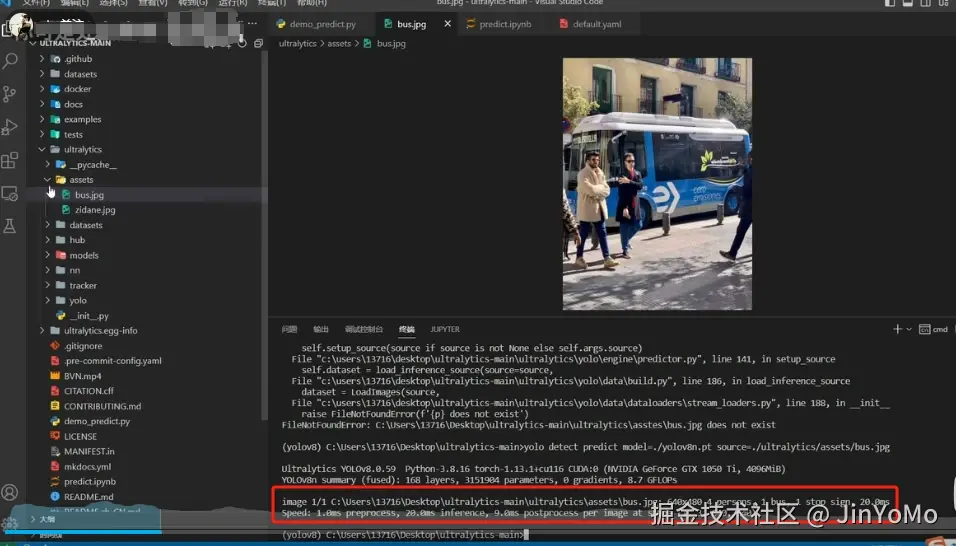Viewport: 956px width, 546px height.
Task: Click the Explorer panel vertical scrollbar
Action: click(265, 235)
